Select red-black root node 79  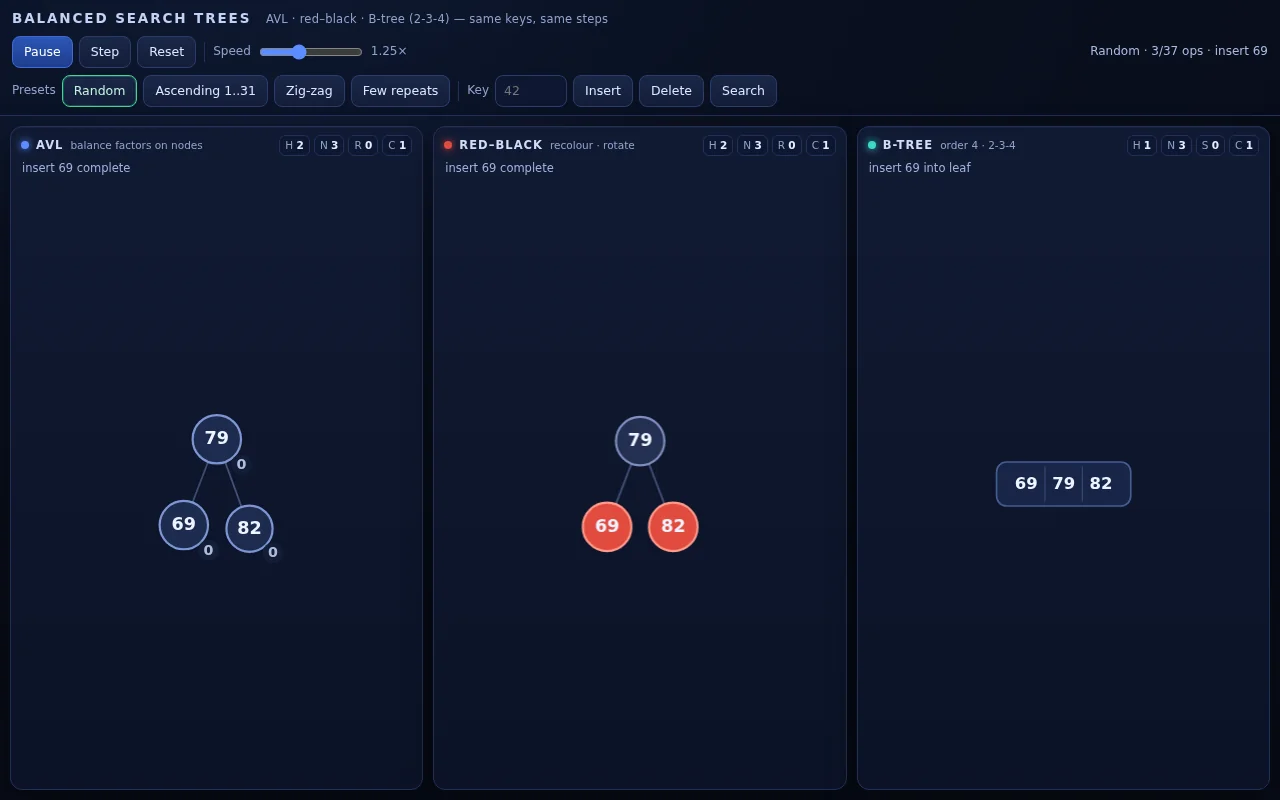click(640, 441)
